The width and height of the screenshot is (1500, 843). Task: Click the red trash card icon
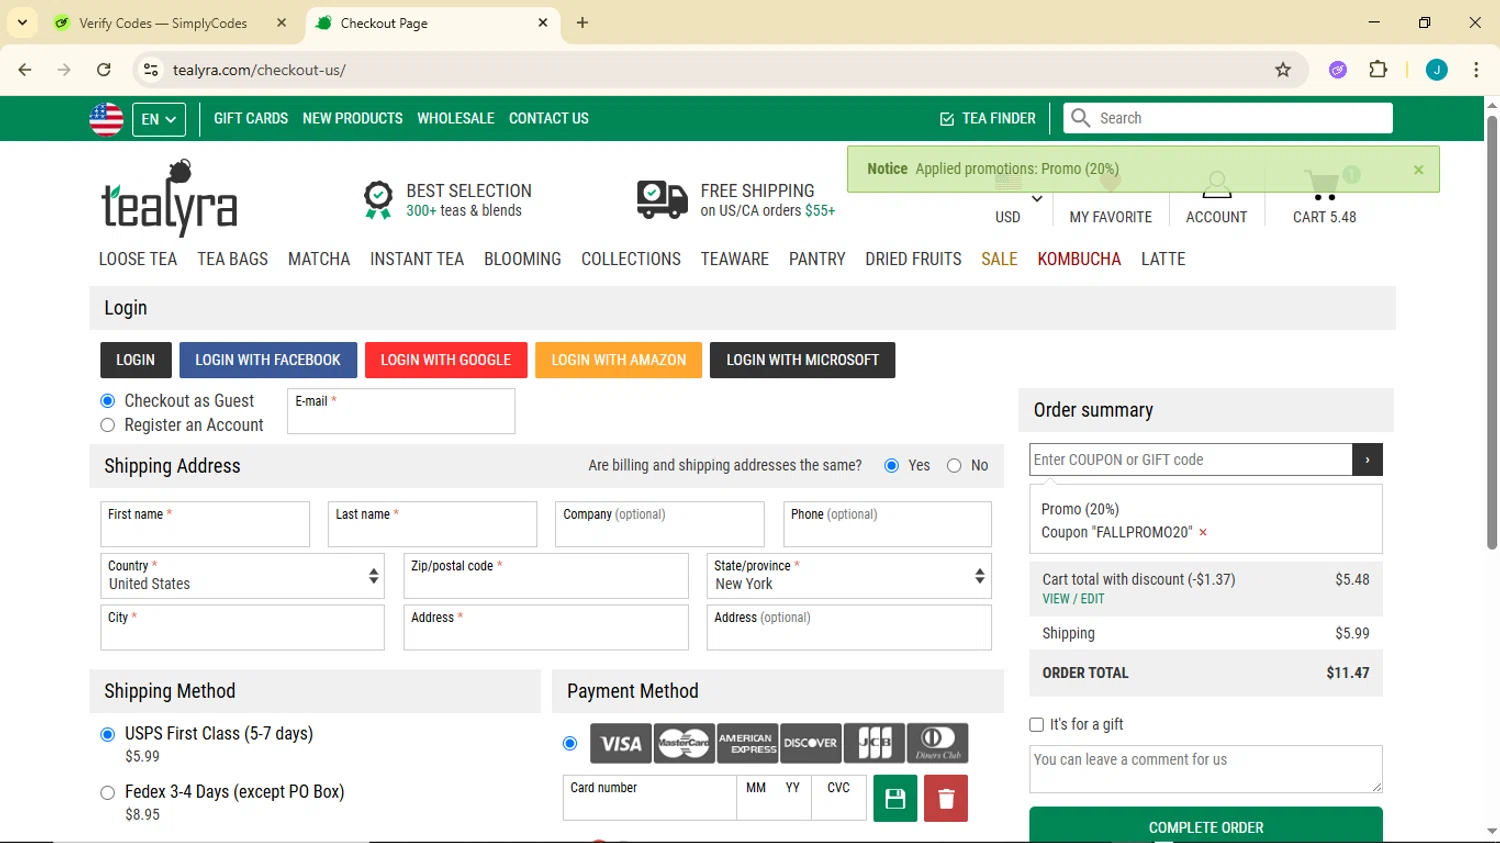tap(946, 798)
